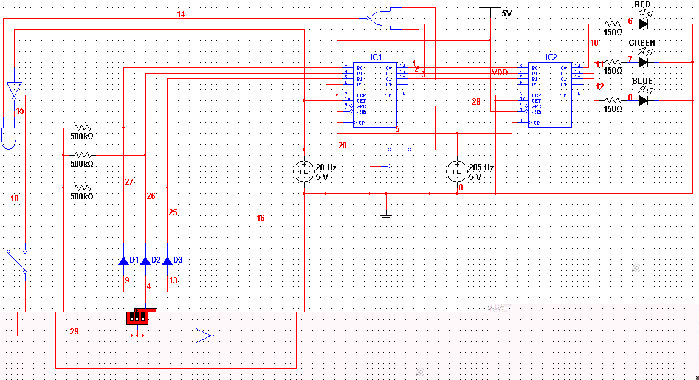Click net label 14 on the top wire
The height and width of the screenshot is (380, 699).
(181, 14)
